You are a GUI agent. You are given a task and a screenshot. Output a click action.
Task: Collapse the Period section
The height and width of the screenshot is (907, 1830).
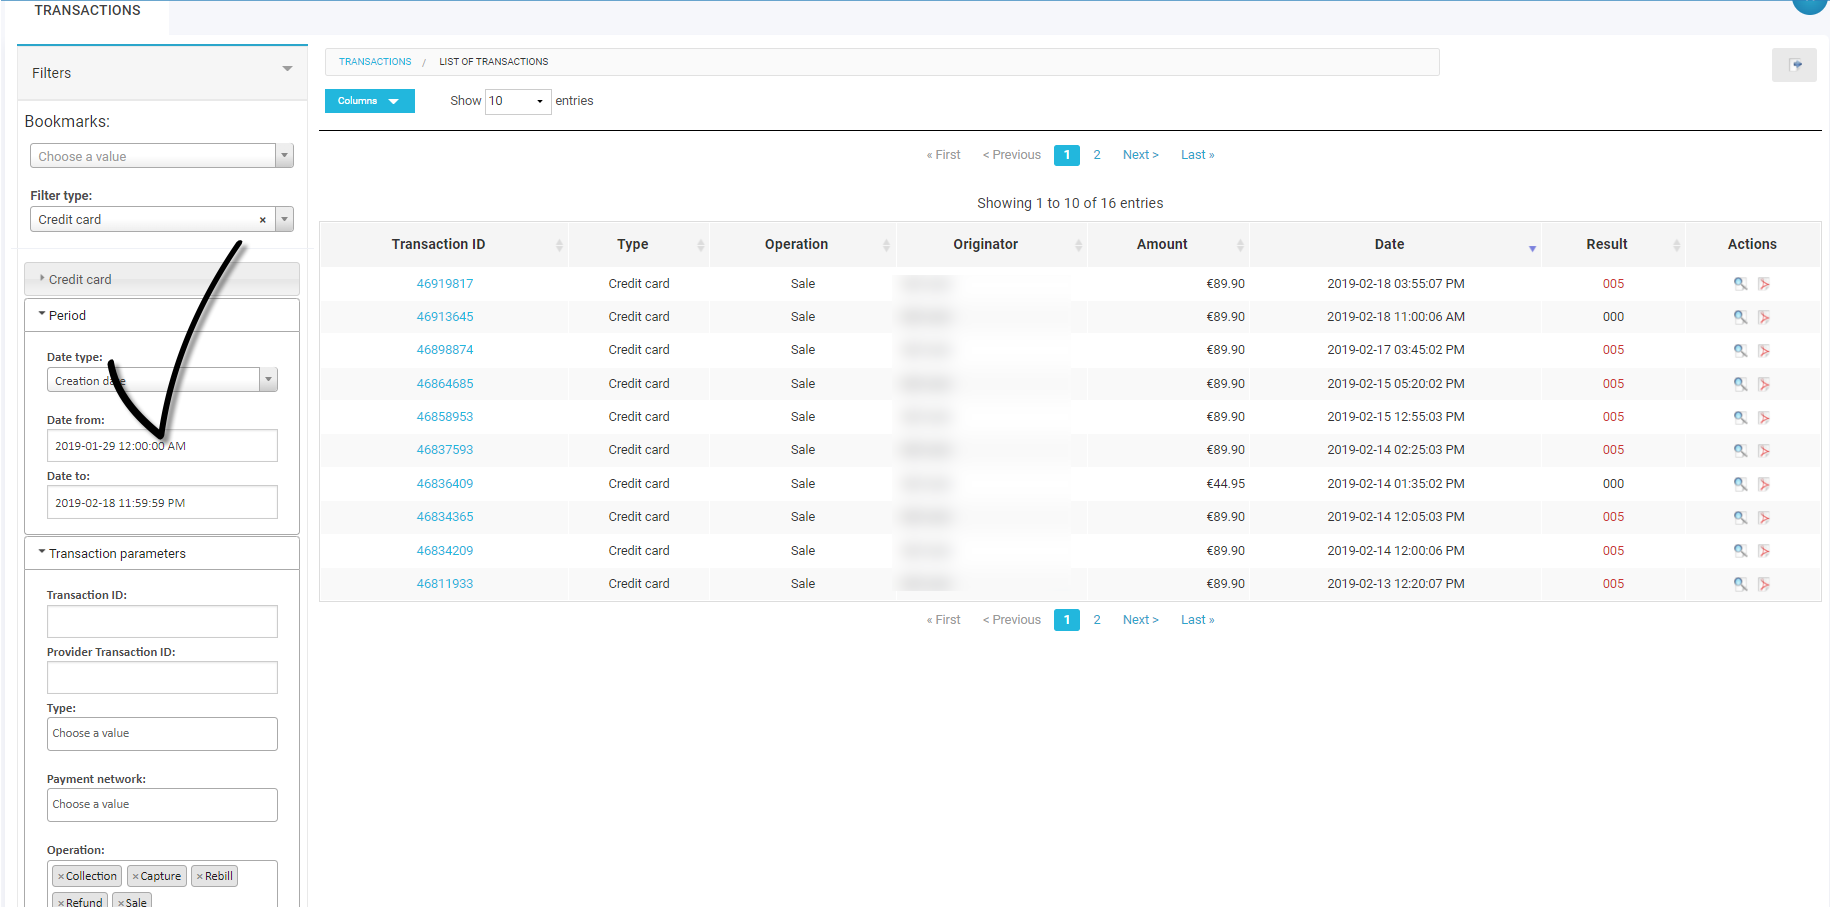pos(162,315)
